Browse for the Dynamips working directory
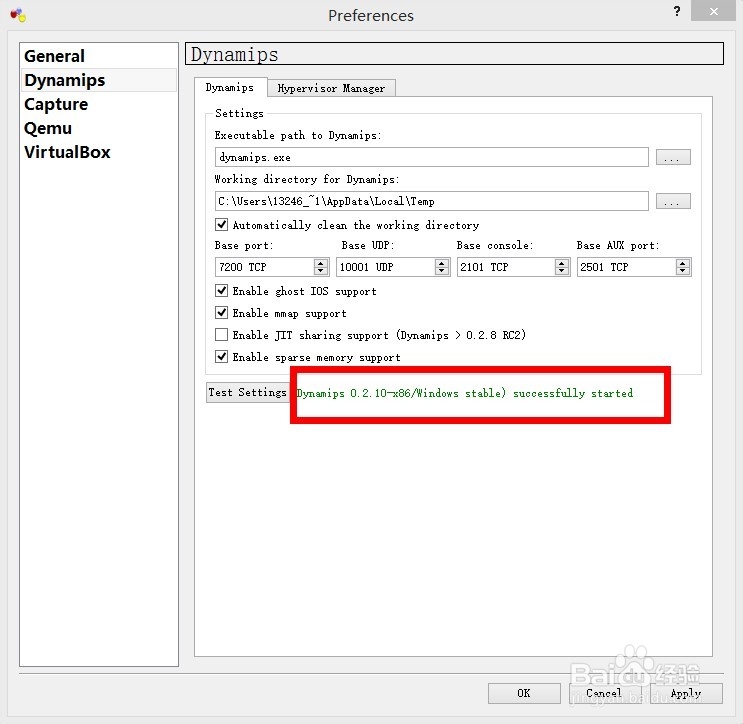The height and width of the screenshot is (724, 743). click(673, 201)
